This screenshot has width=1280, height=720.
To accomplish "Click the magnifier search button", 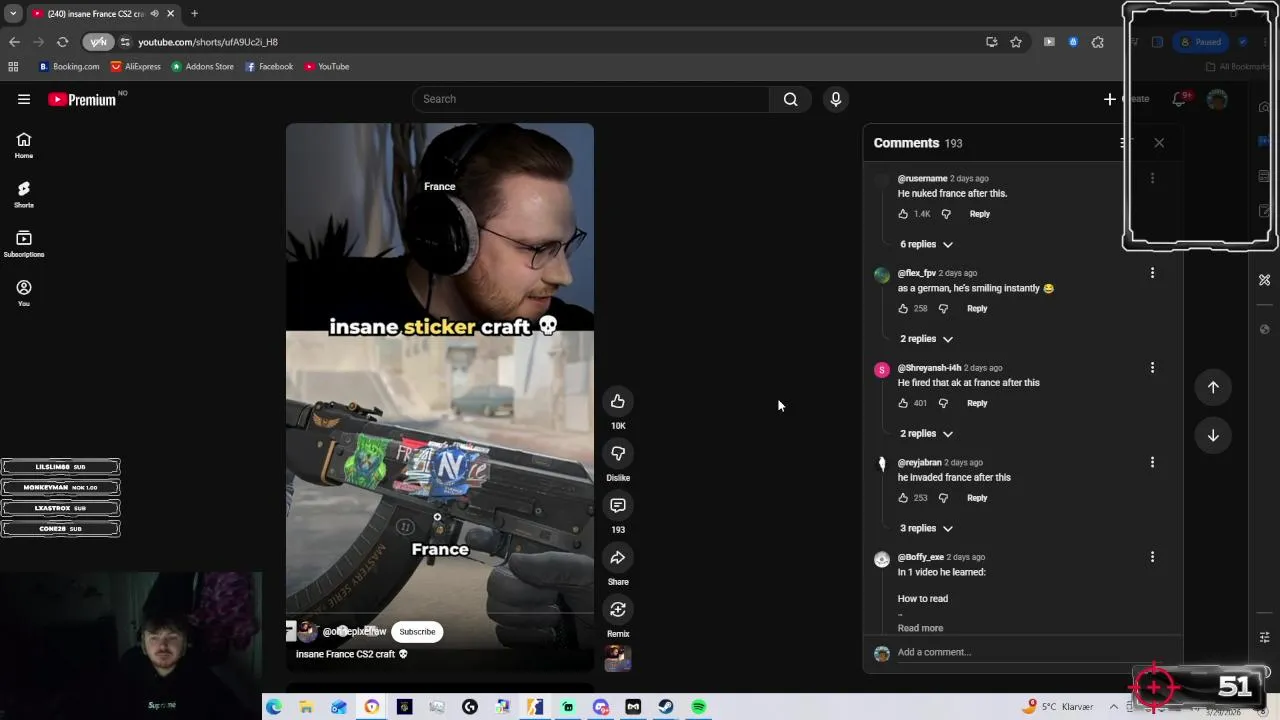I will point(790,99).
